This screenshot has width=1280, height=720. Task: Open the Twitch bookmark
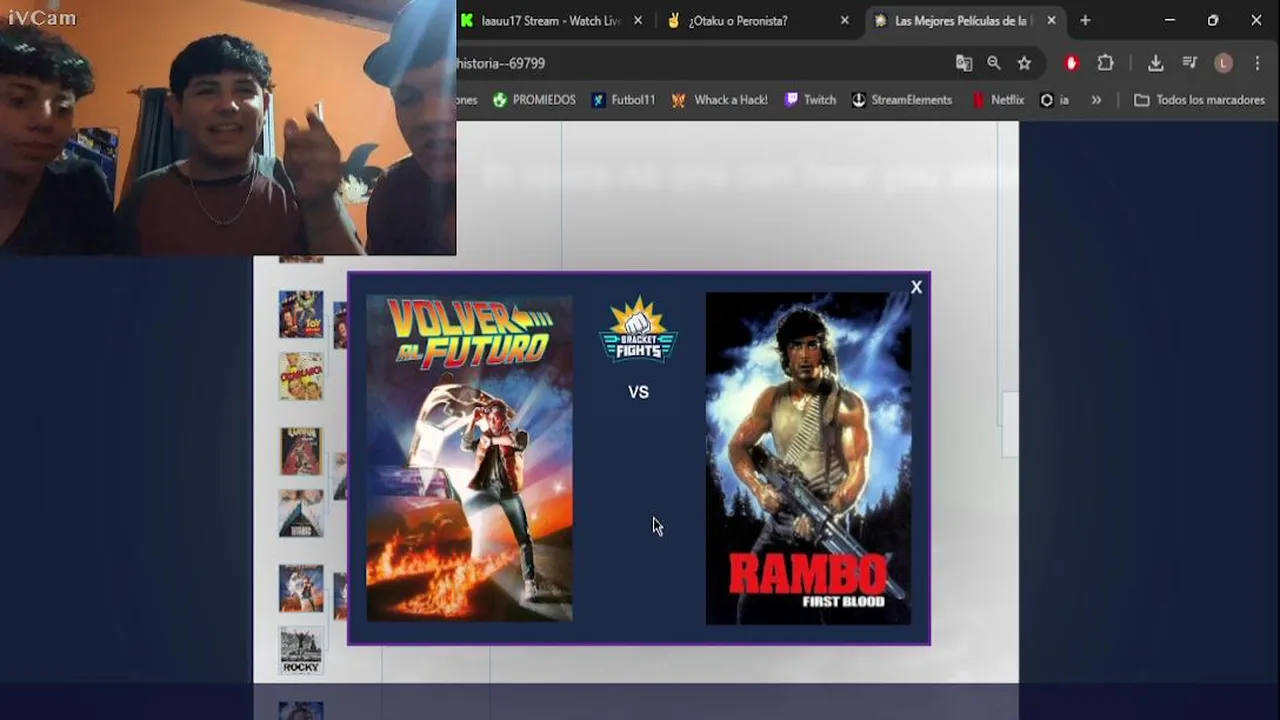[810, 100]
